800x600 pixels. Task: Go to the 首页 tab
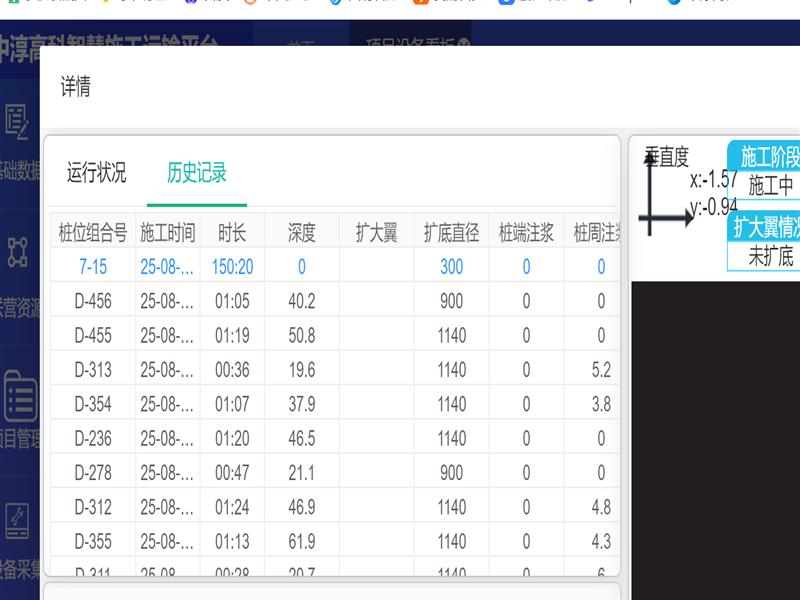tap(300, 43)
